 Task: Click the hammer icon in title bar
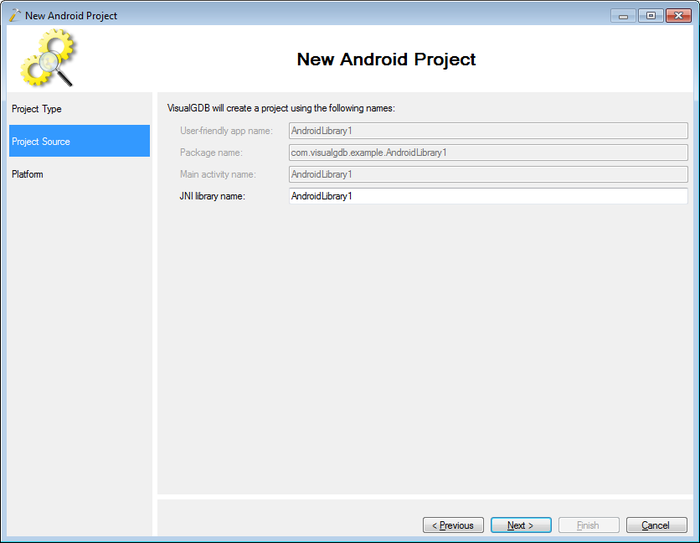[x=15, y=15]
